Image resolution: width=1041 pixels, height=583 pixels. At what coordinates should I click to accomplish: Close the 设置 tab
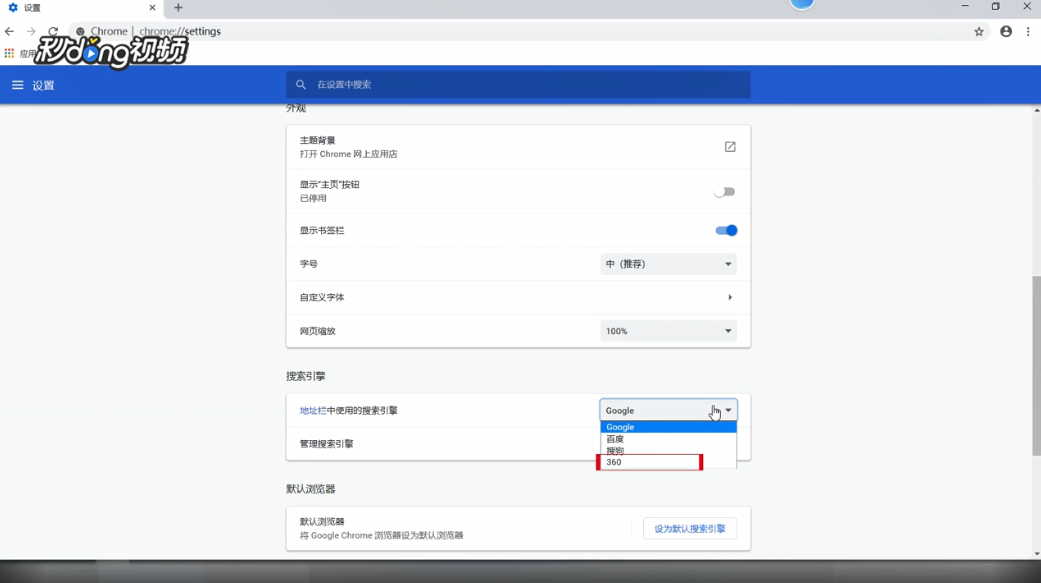(152, 8)
